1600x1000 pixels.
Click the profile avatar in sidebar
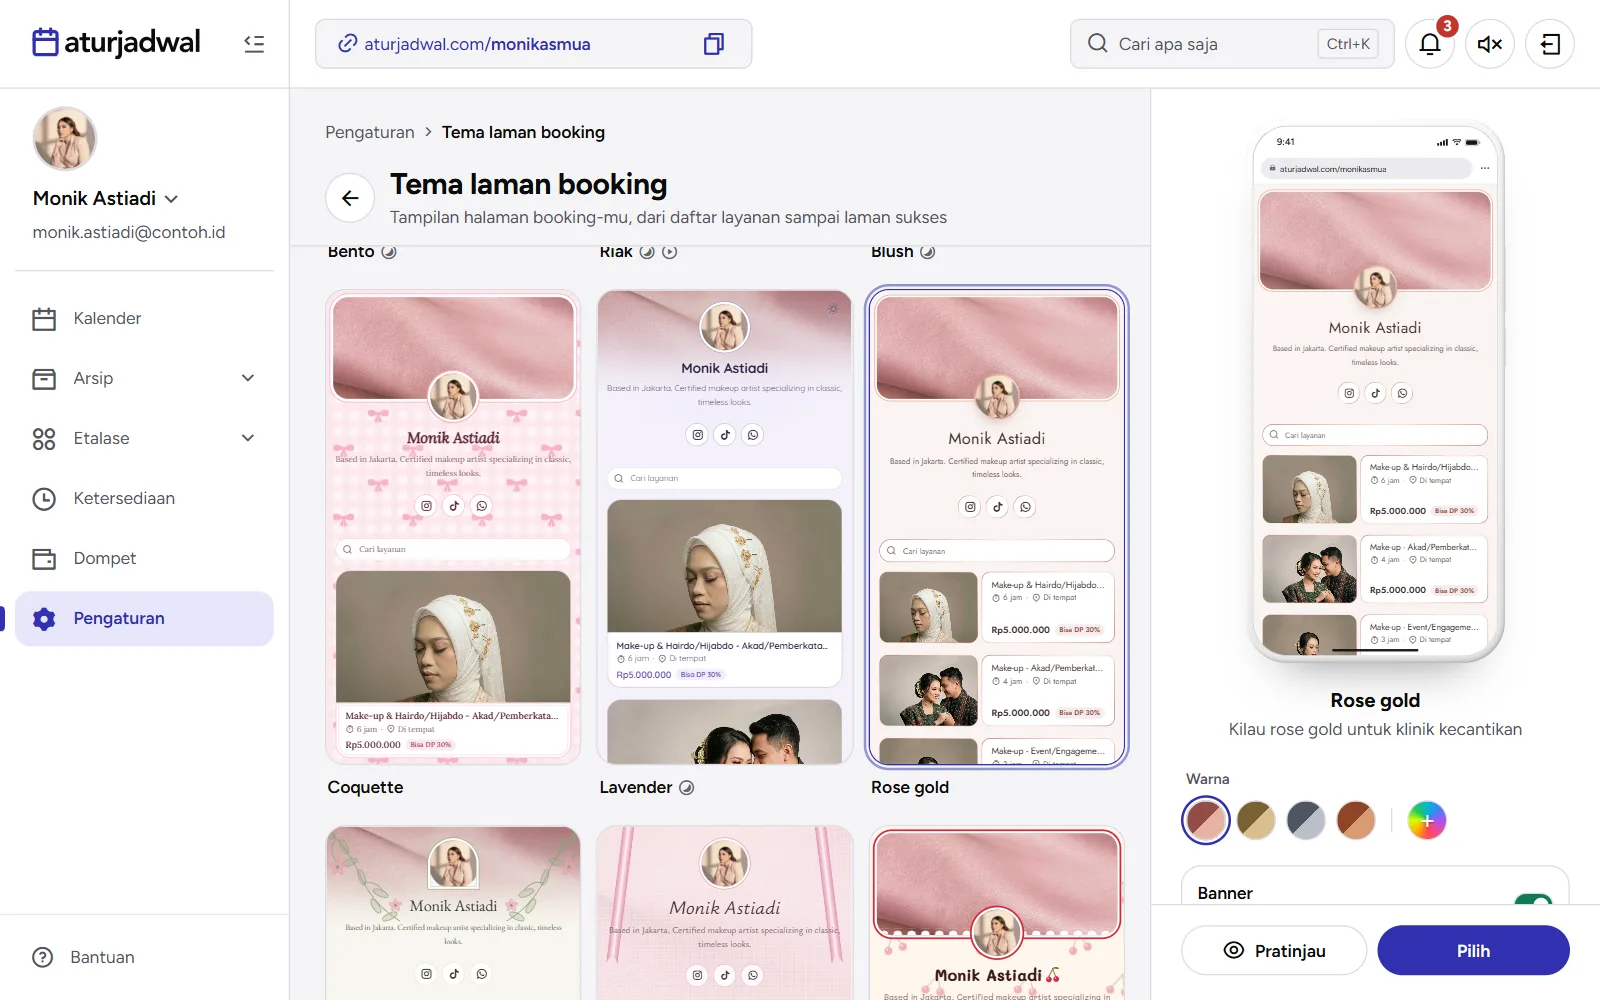click(65, 139)
